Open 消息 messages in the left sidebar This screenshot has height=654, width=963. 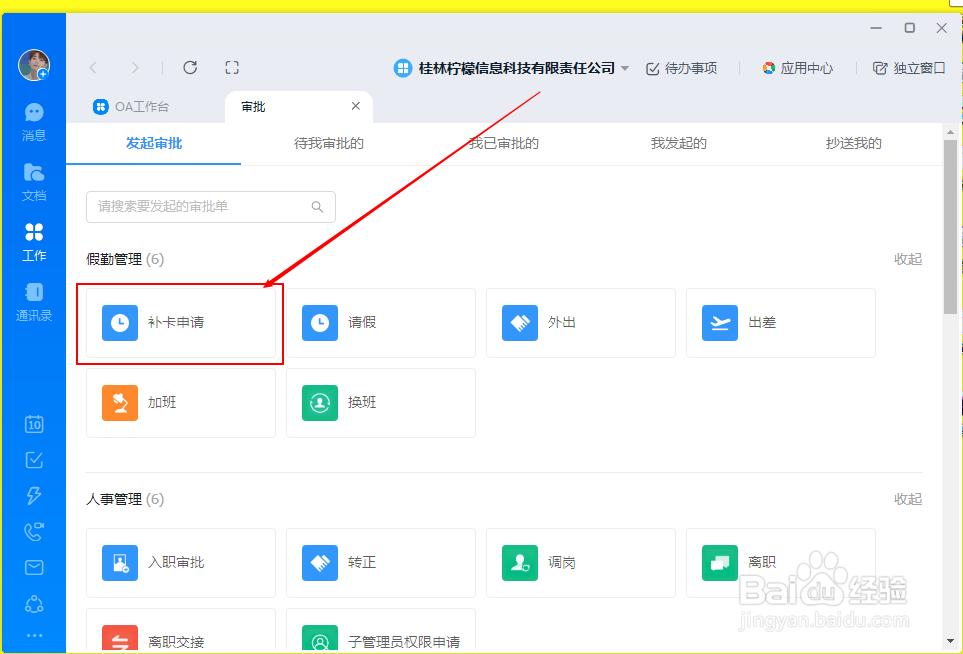(x=33, y=119)
